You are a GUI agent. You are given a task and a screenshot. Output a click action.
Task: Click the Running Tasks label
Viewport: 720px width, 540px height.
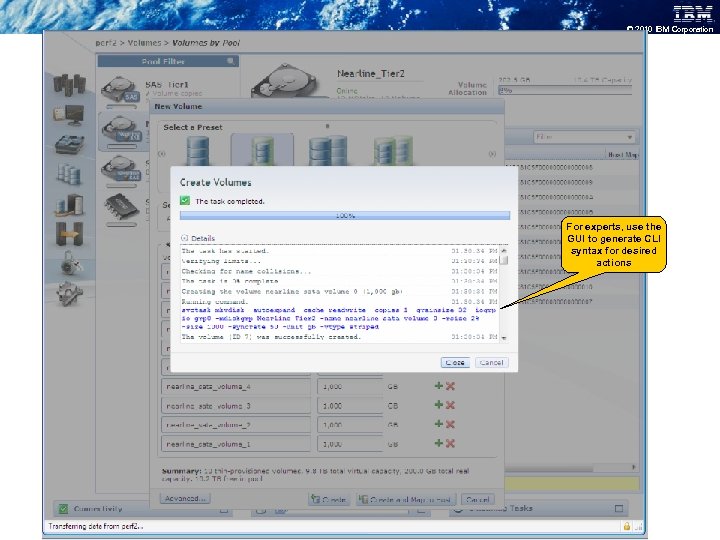pos(501,508)
